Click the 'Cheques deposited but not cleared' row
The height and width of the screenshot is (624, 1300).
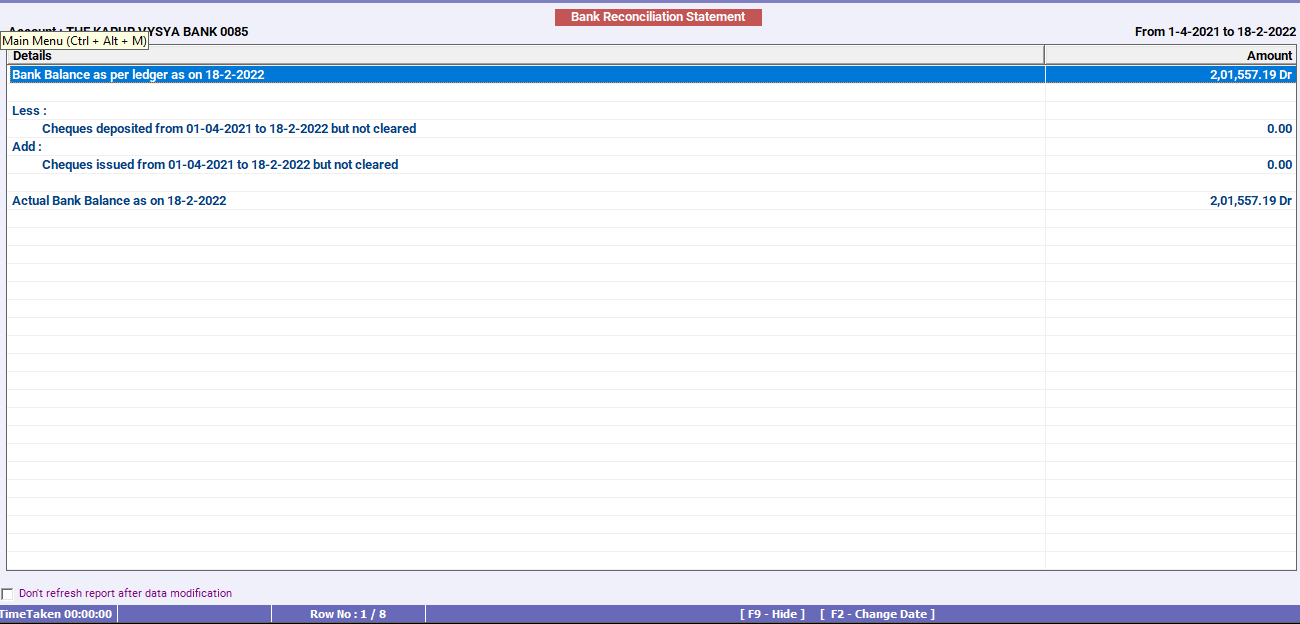[228, 128]
